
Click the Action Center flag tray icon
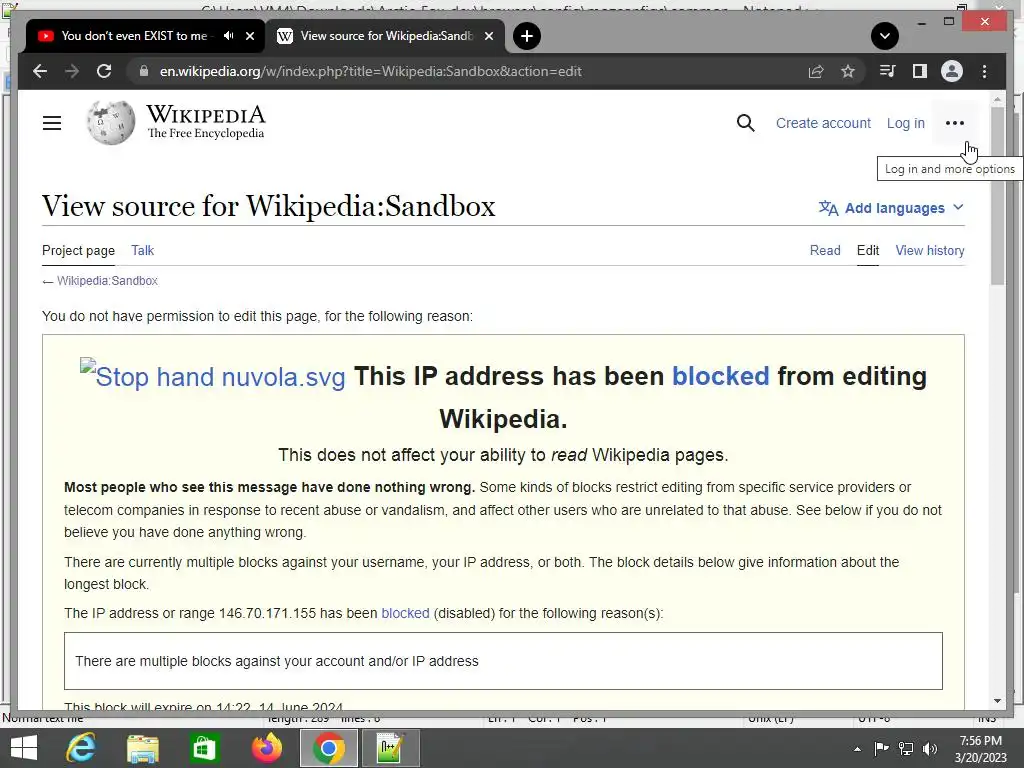pos(881,748)
